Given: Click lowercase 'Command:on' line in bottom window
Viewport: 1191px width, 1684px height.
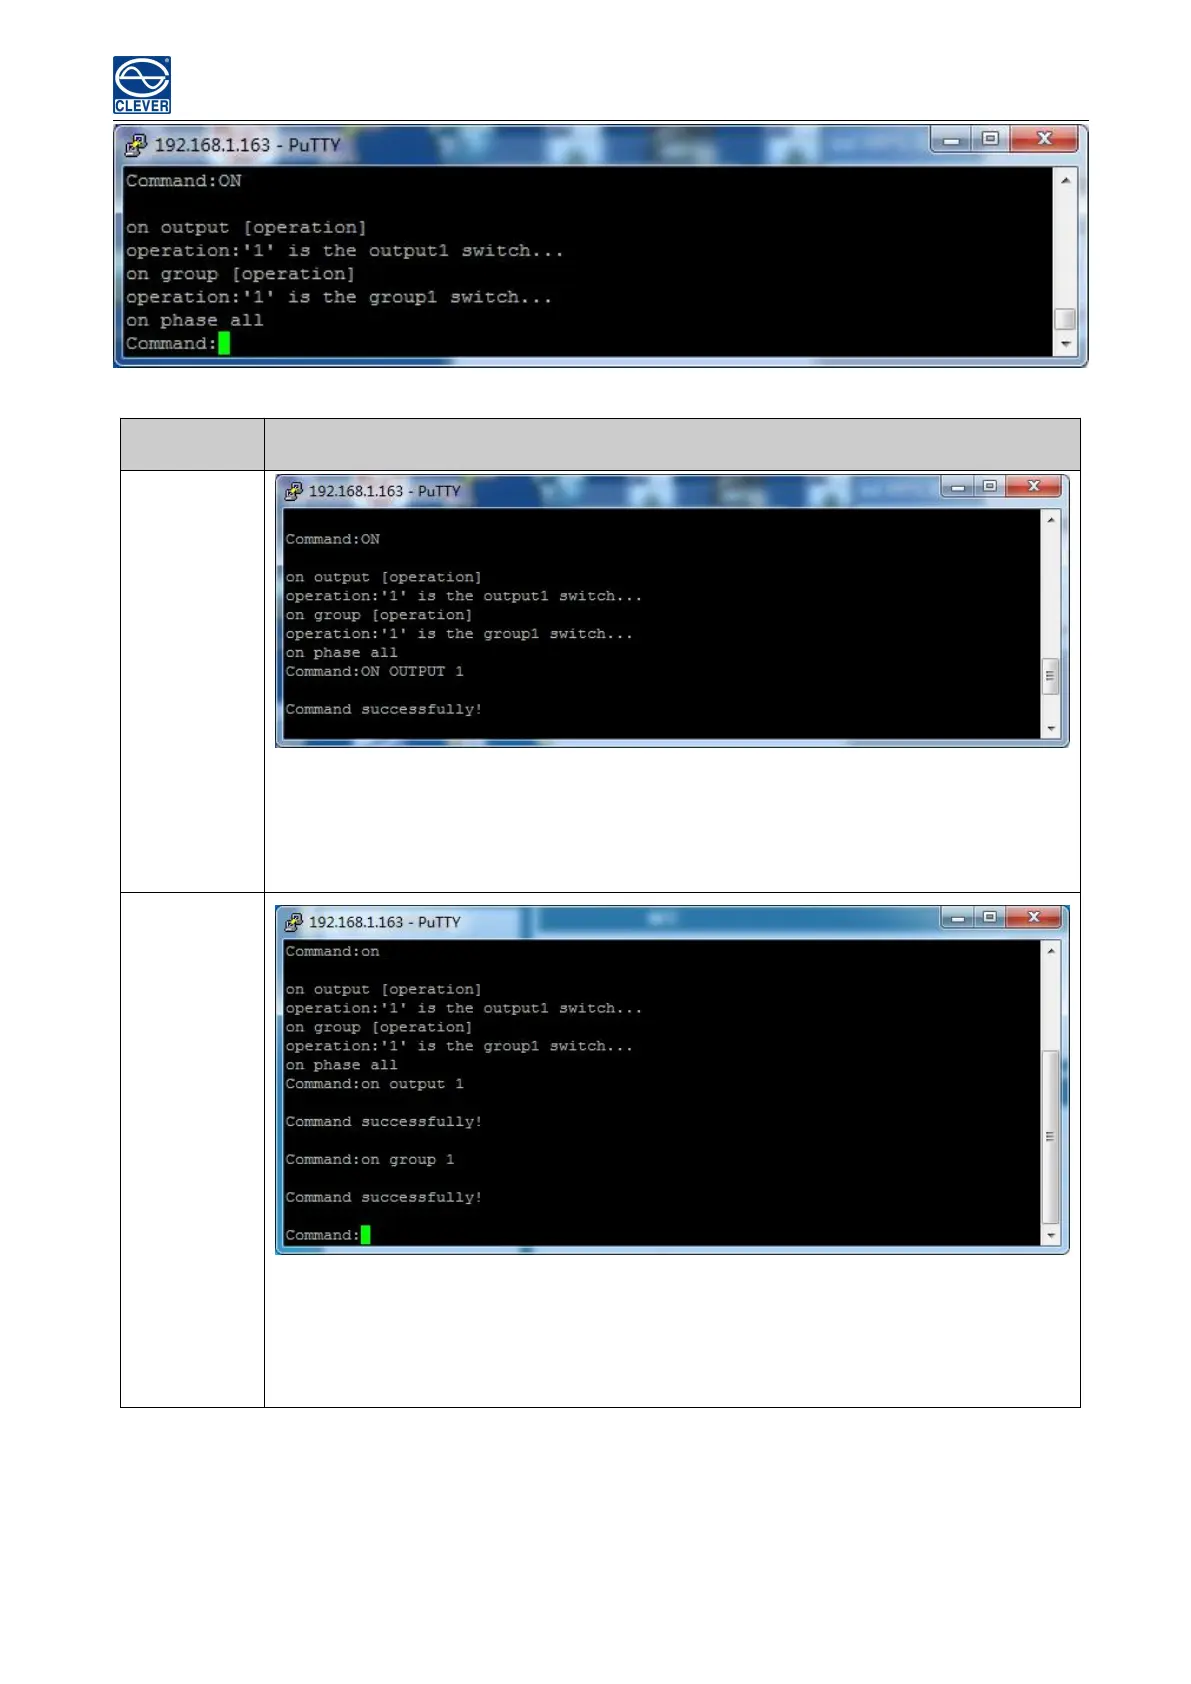Looking at the screenshot, I should click(333, 951).
